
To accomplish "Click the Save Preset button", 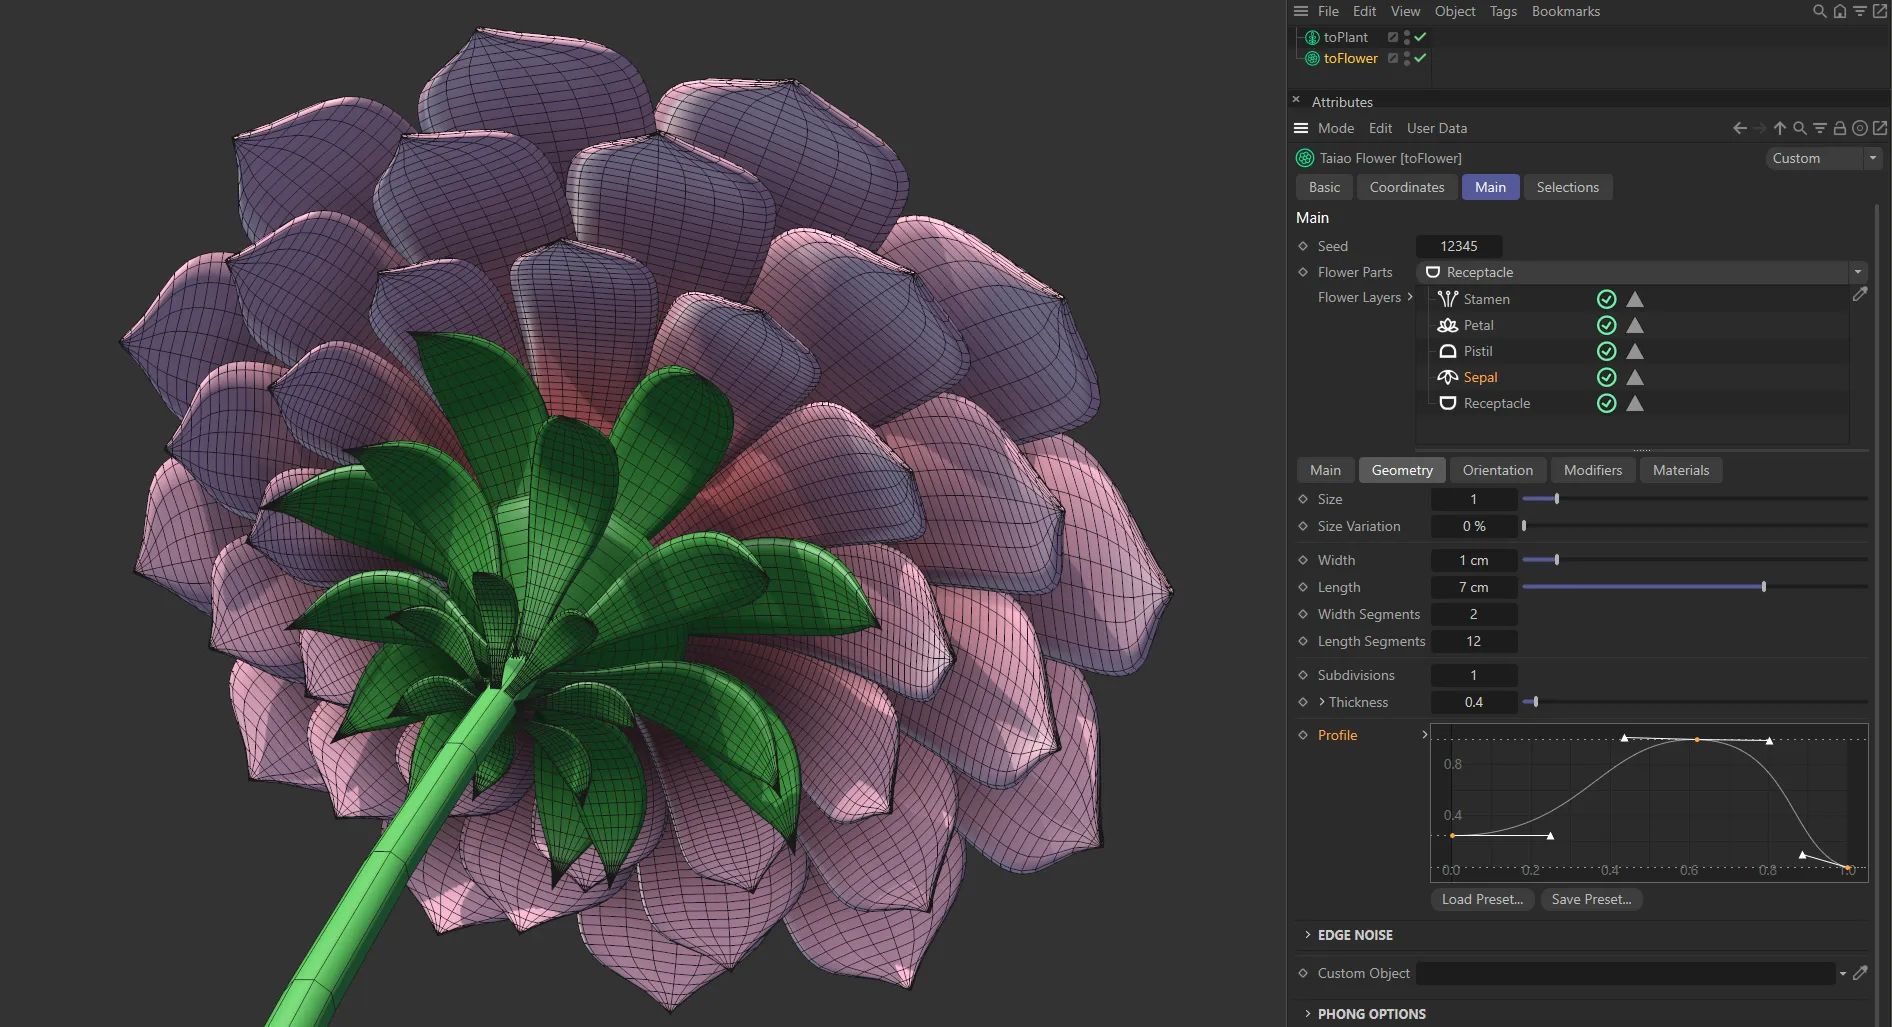I will pyautogui.click(x=1591, y=899).
